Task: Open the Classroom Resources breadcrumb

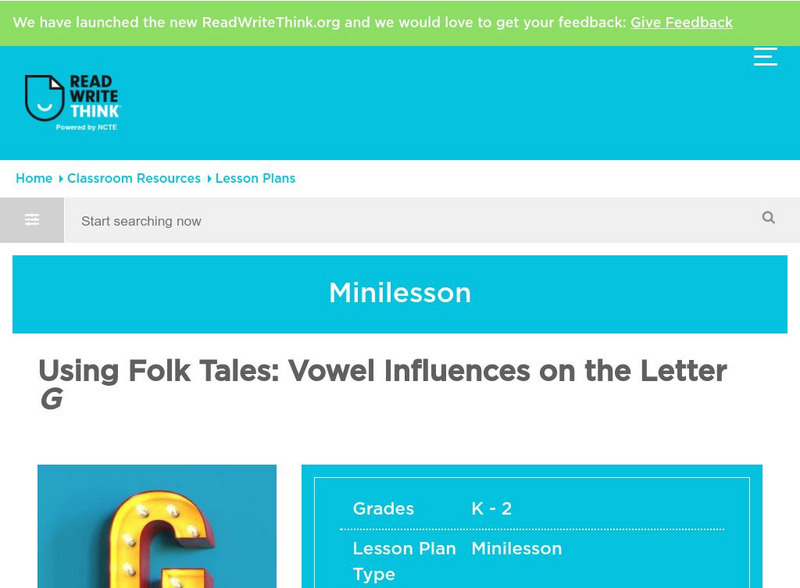Action: click(x=134, y=178)
